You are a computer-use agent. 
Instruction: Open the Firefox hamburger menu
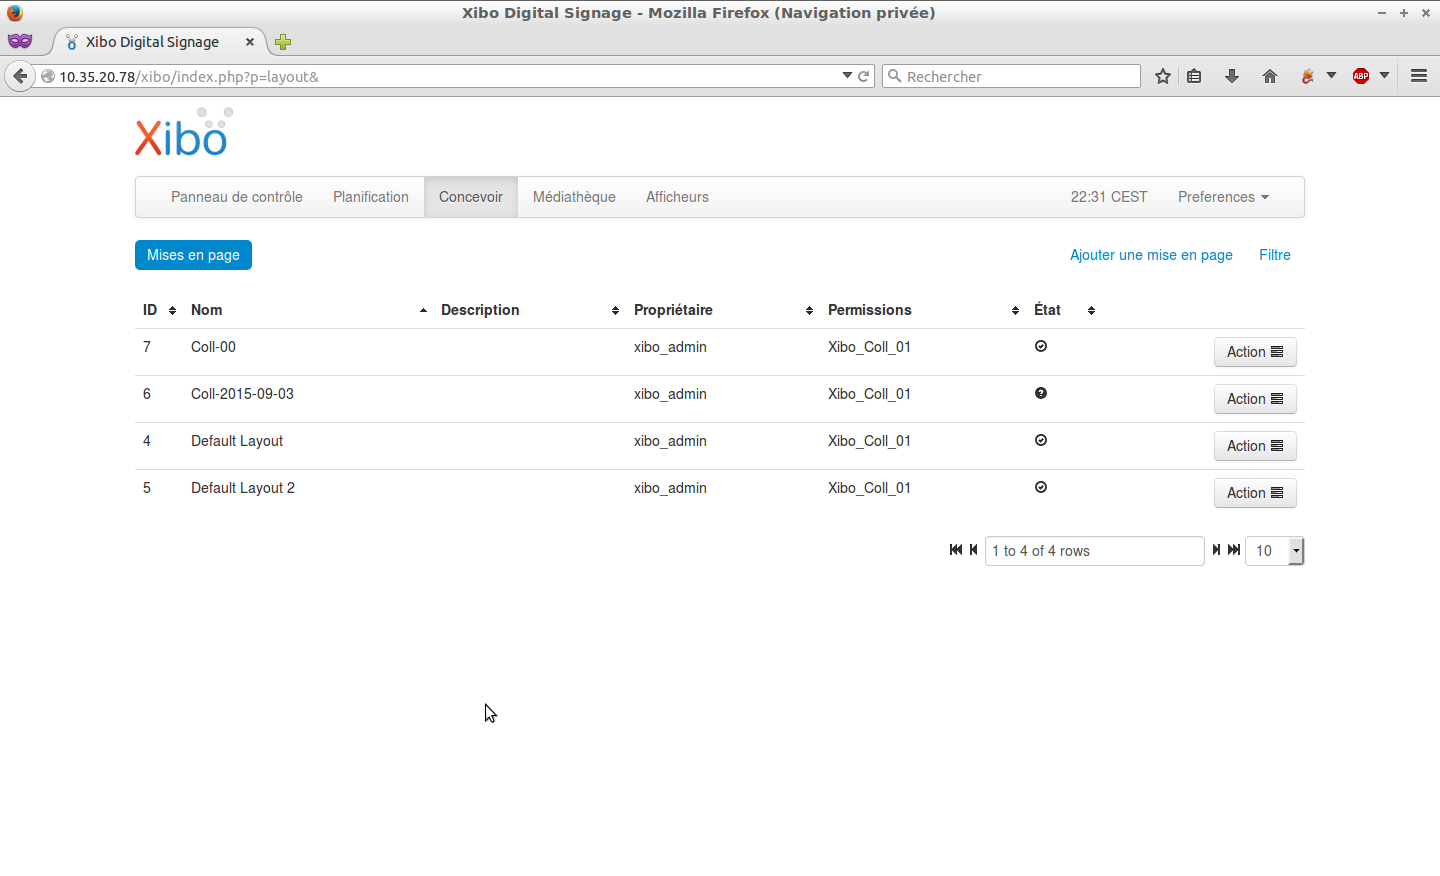coord(1418,76)
